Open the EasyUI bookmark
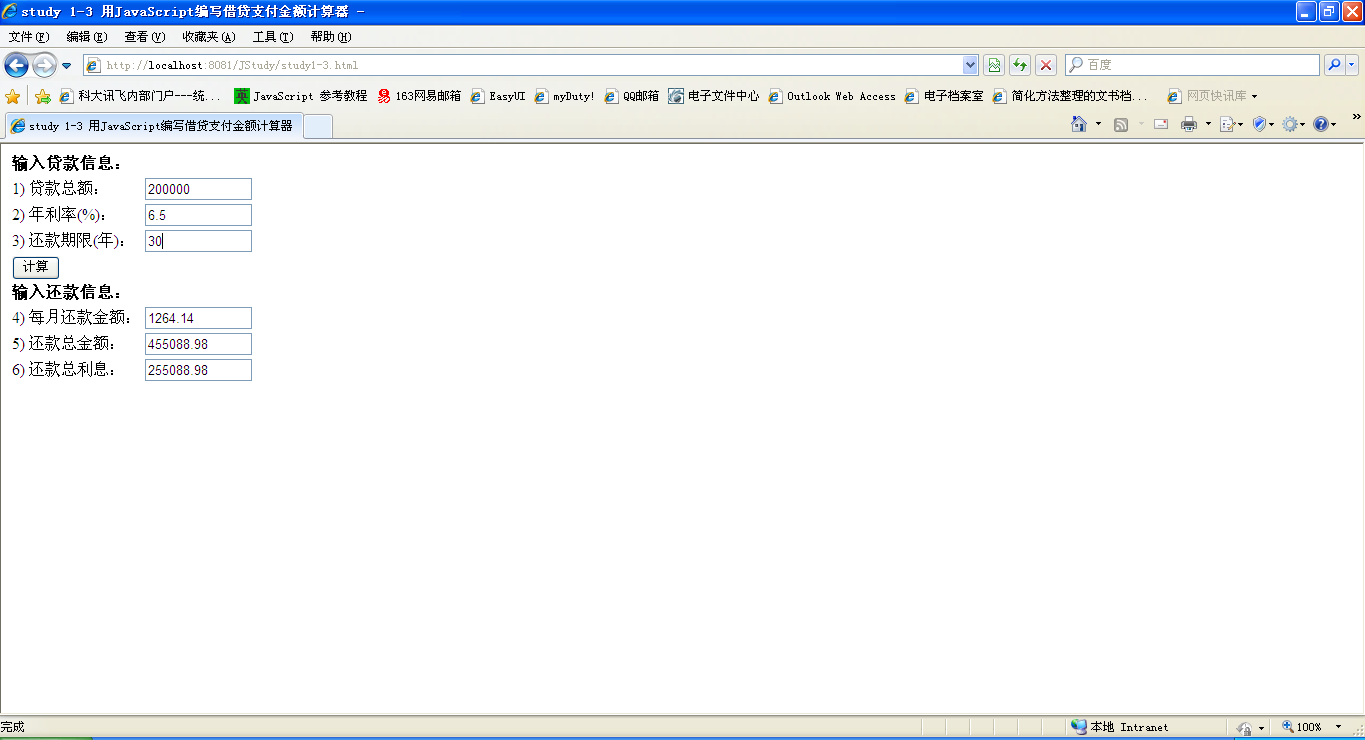Screen dimensions: 1365x740 pyautogui.click(x=497, y=96)
